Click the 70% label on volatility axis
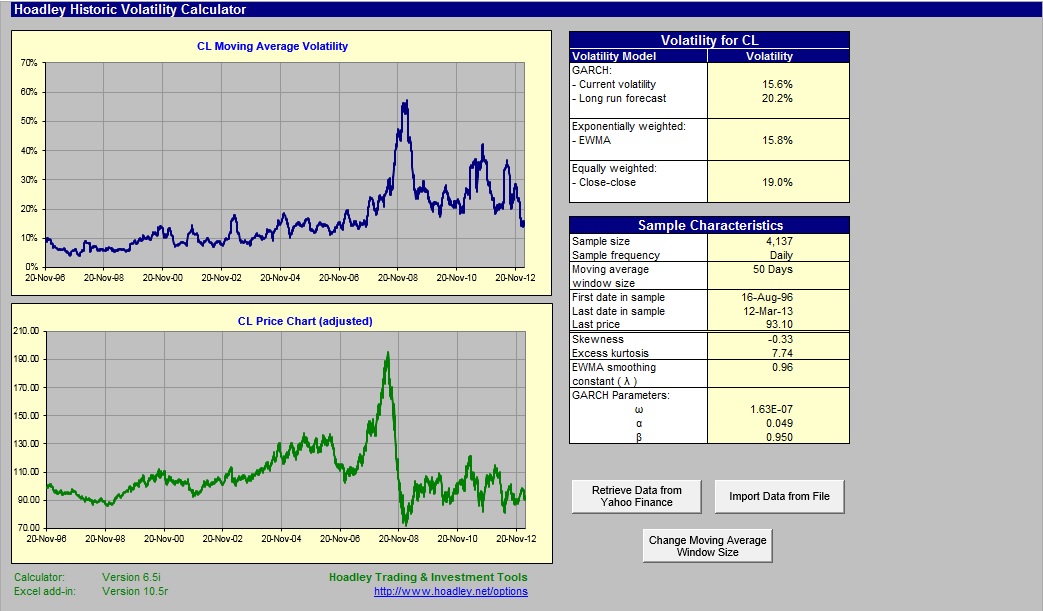Image resolution: width=1043 pixels, height=611 pixels. click(x=29, y=62)
